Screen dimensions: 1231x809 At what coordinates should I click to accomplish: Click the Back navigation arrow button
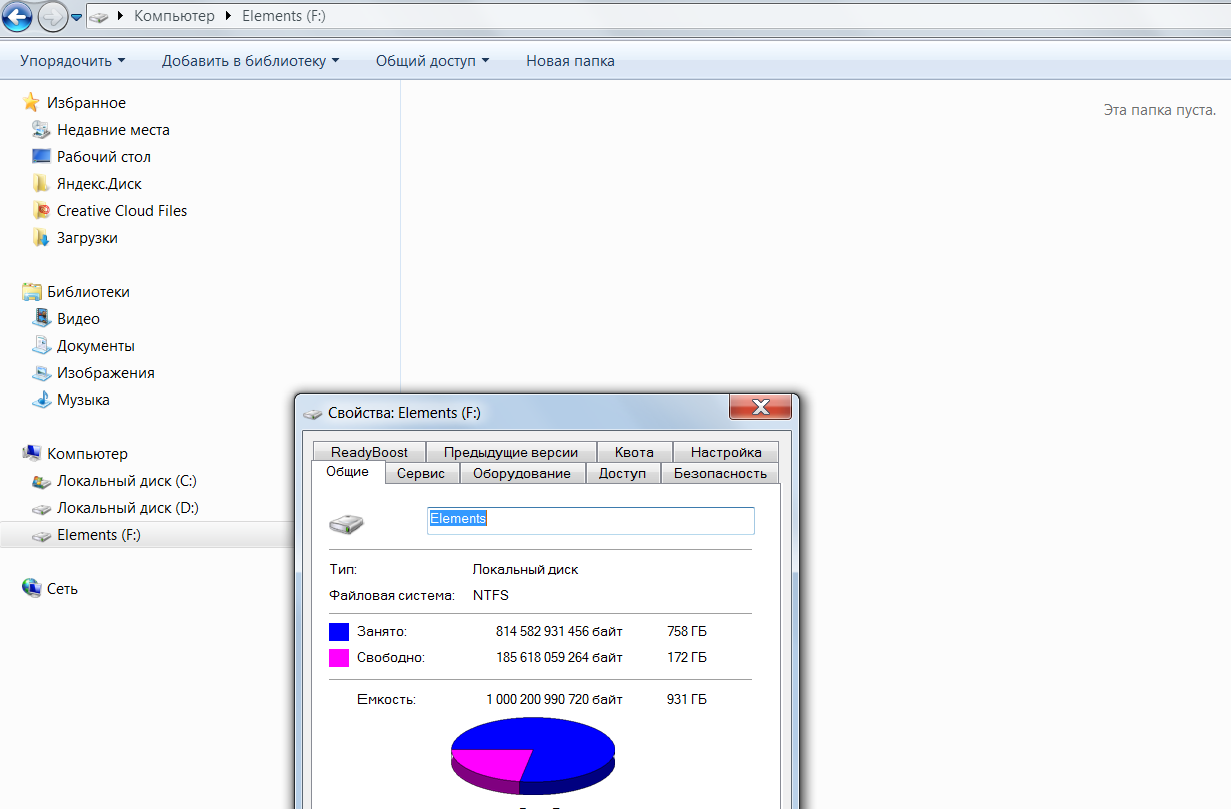tap(18, 15)
